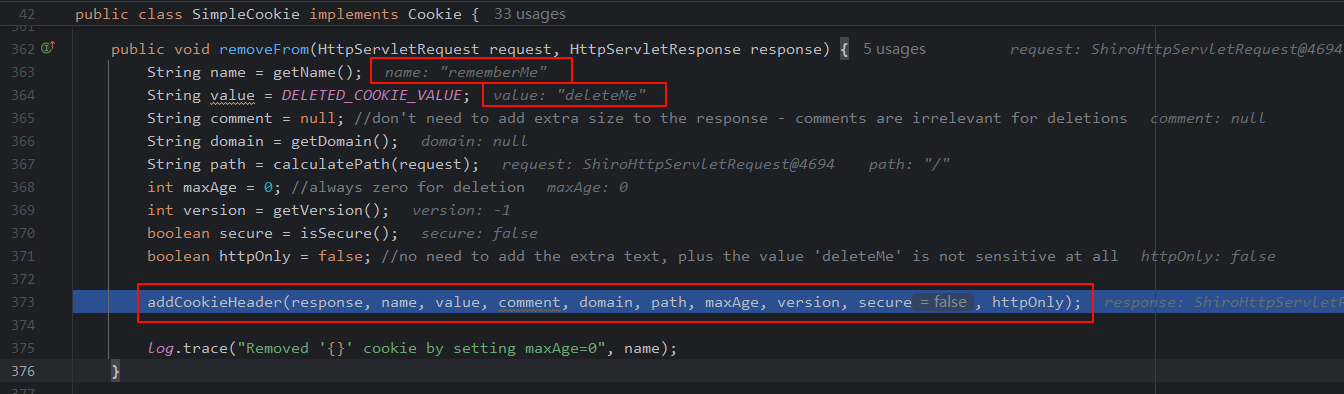Click the 'DELETED_COOKIE_VALUE' constant
The width and height of the screenshot is (1344, 394).
point(371,95)
